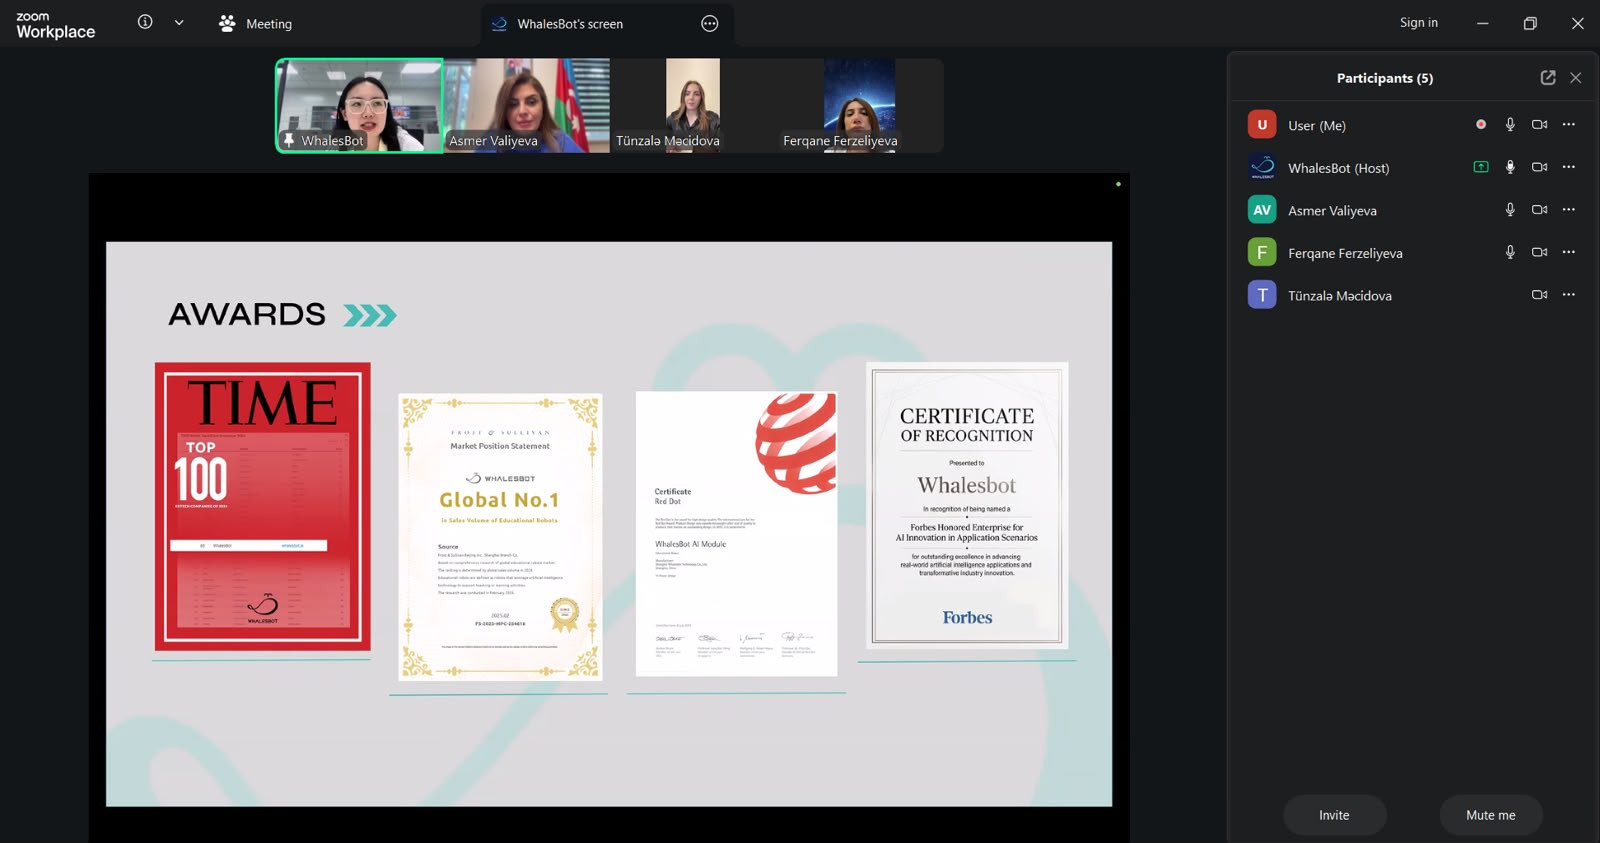Select the Tünzalə Məcidova video thumbnail
This screenshot has width=1600, height=843.
click(693, 105)
